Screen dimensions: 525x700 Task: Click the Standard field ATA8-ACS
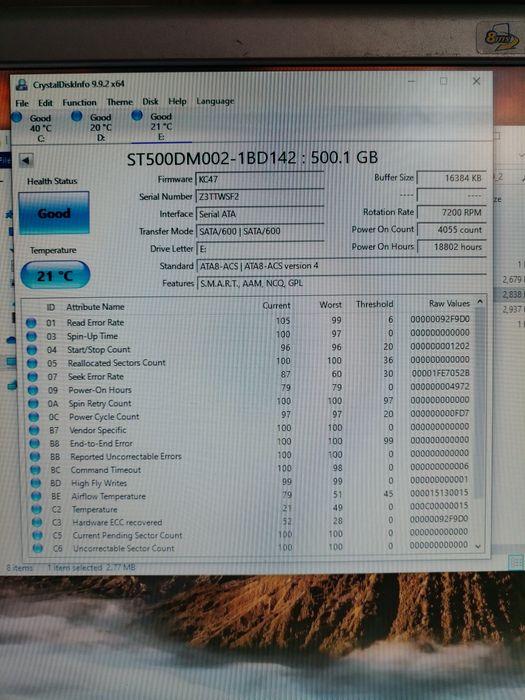point(341,266)
